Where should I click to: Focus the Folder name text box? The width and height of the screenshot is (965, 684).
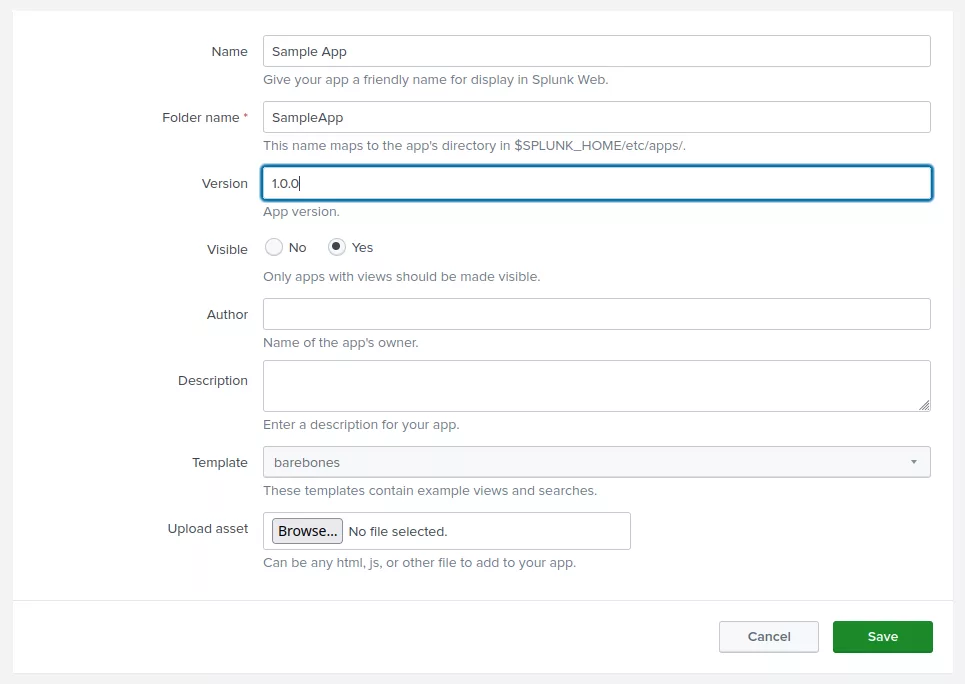[596, 117]
